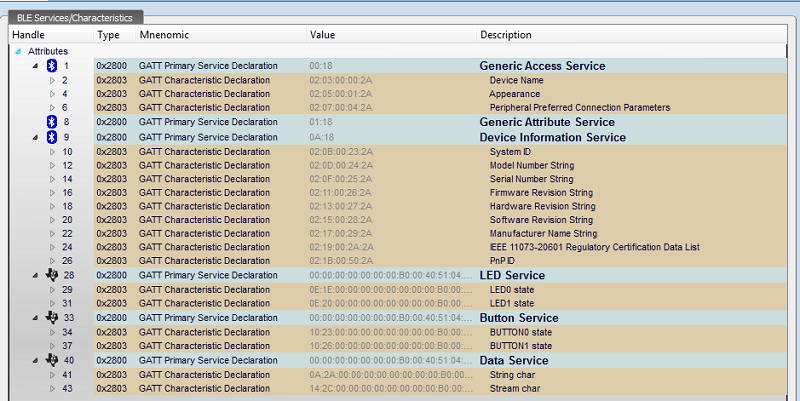Collapse the LED Service node arrow

[37, 275]
